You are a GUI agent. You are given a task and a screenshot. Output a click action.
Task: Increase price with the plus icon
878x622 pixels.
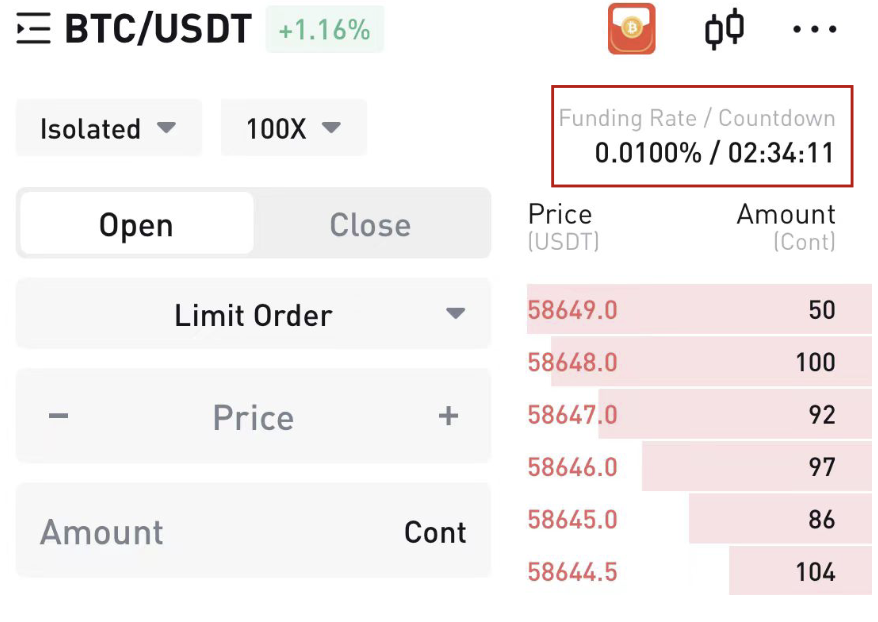448,415
